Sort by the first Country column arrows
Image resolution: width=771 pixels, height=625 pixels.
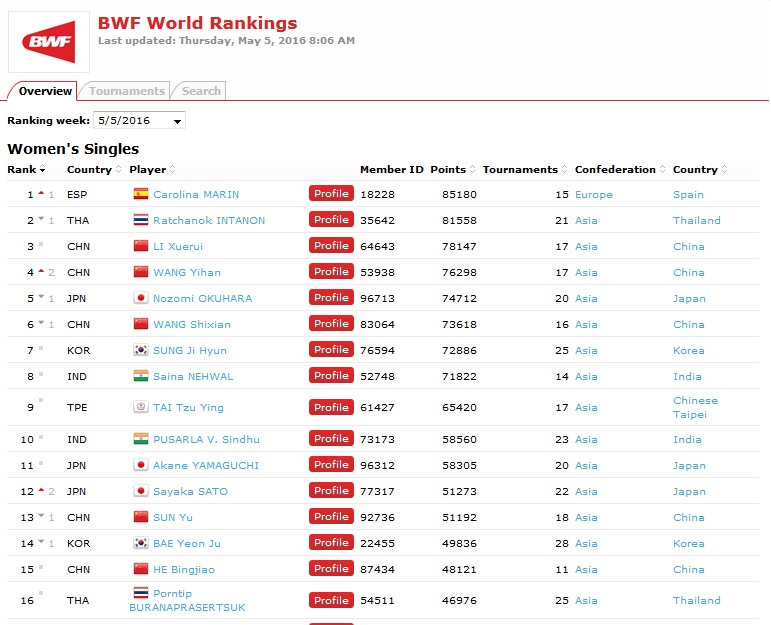119,170
